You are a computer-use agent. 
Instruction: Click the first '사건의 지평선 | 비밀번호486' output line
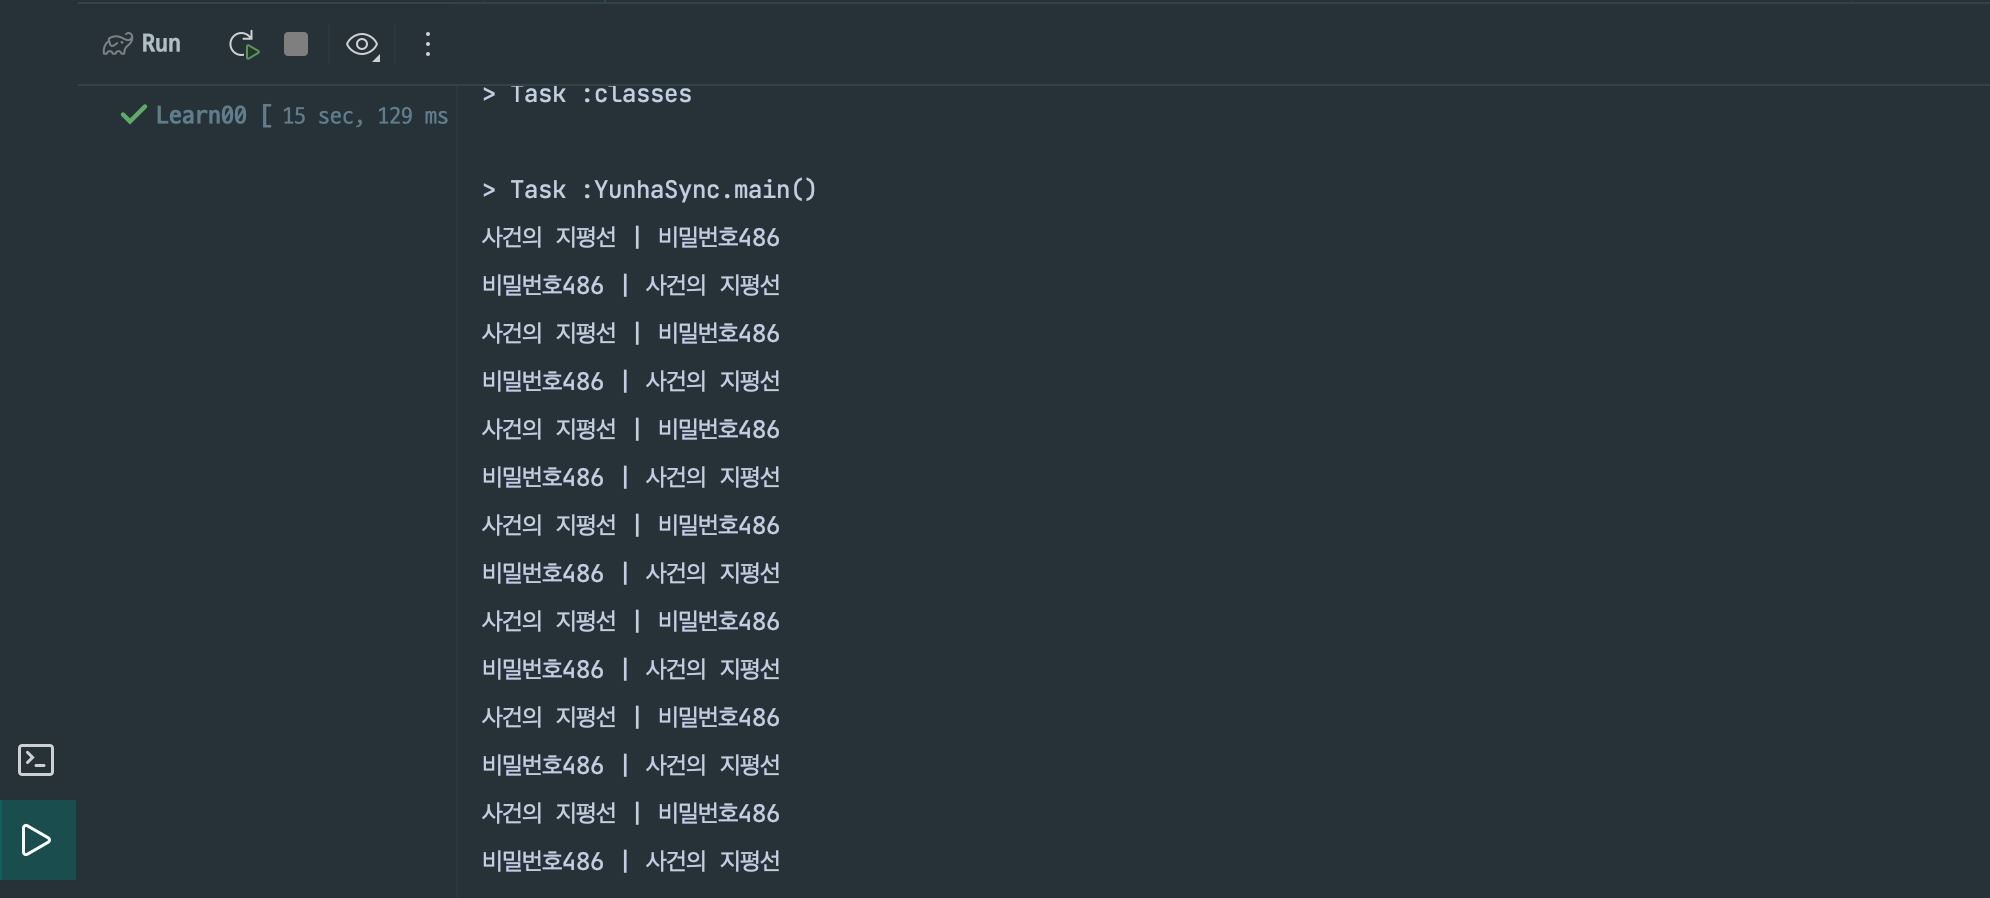point(630,237)
